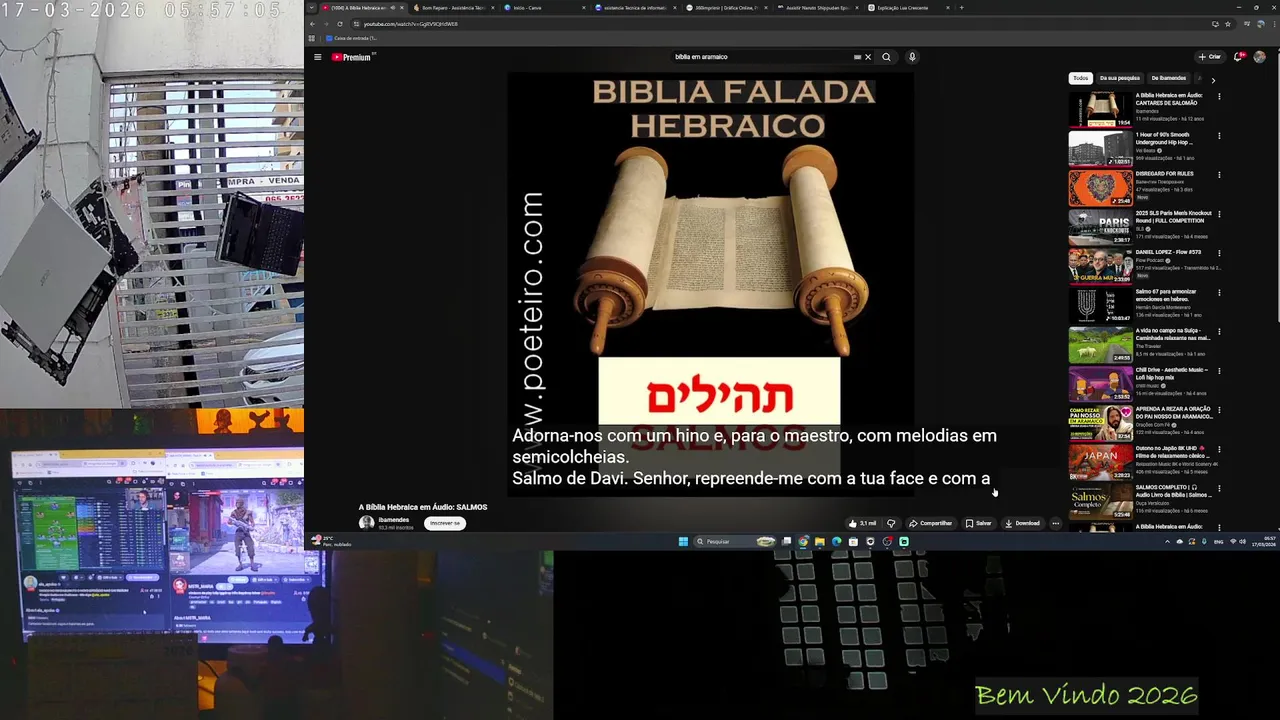The width and height of the screenshot is (1280, 720).
Task: Reload the page with browser refresh icon
Action: coord(339,23)
